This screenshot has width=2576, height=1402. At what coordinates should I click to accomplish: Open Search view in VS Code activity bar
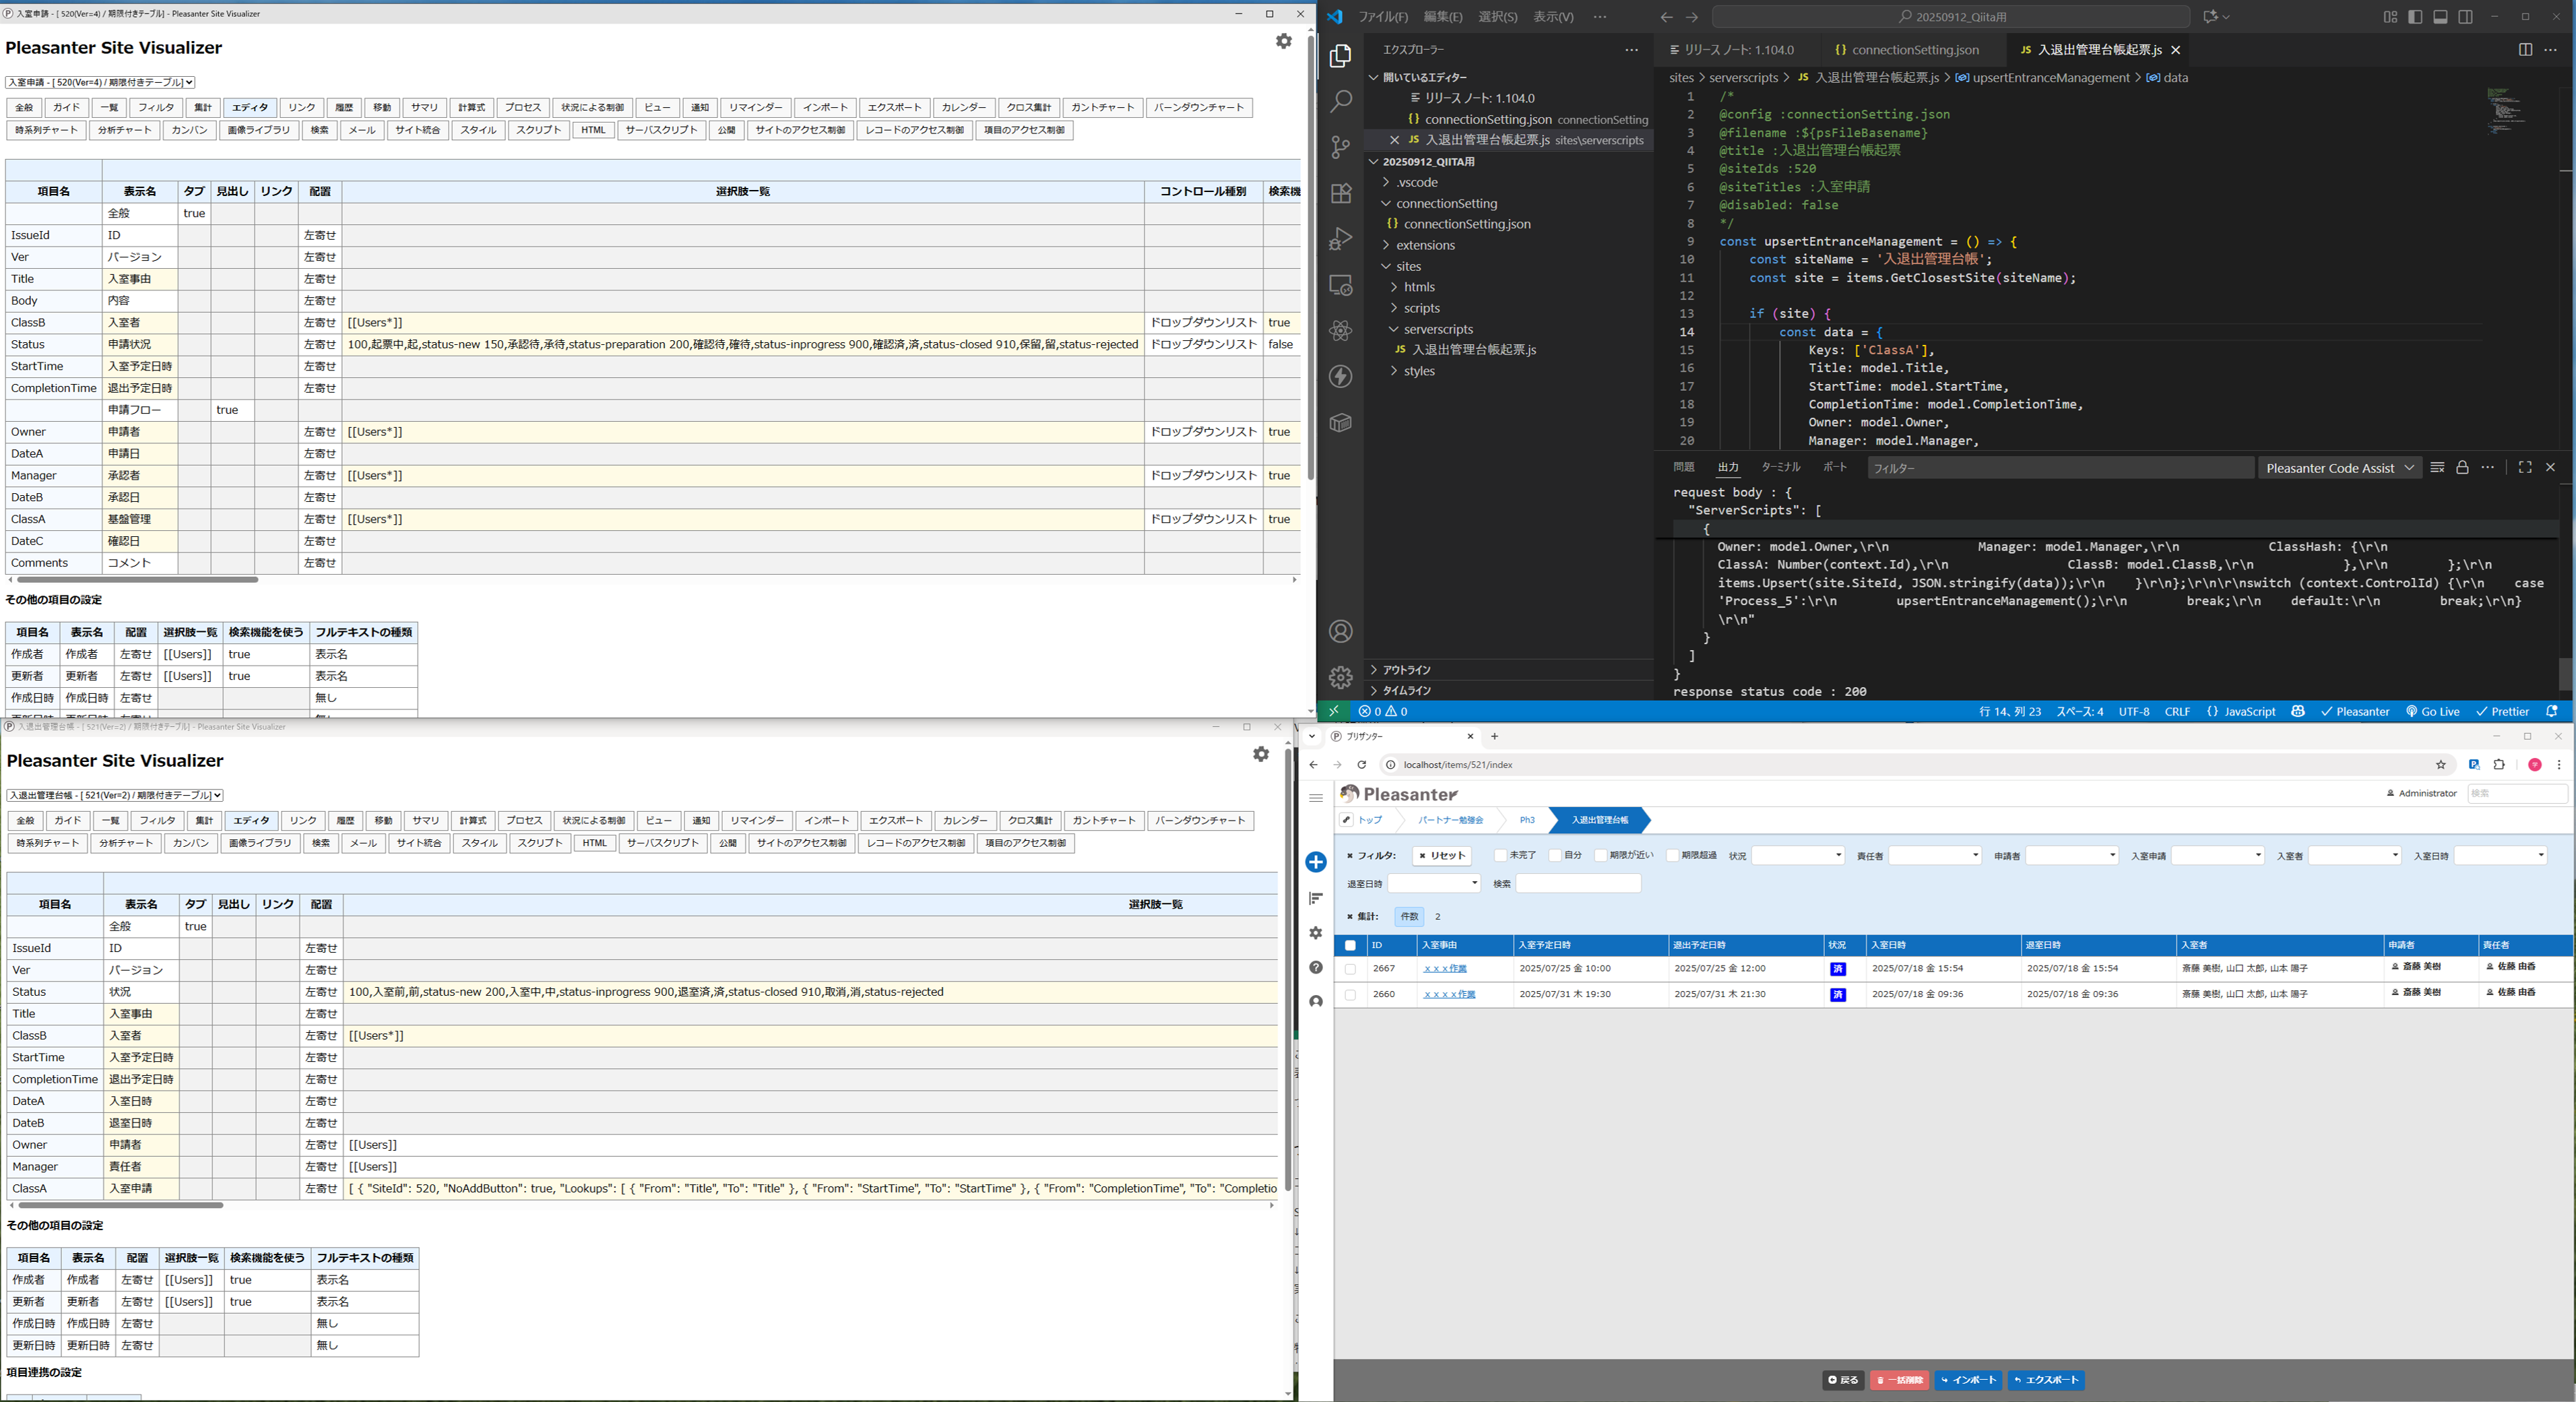coord(1340,100)
